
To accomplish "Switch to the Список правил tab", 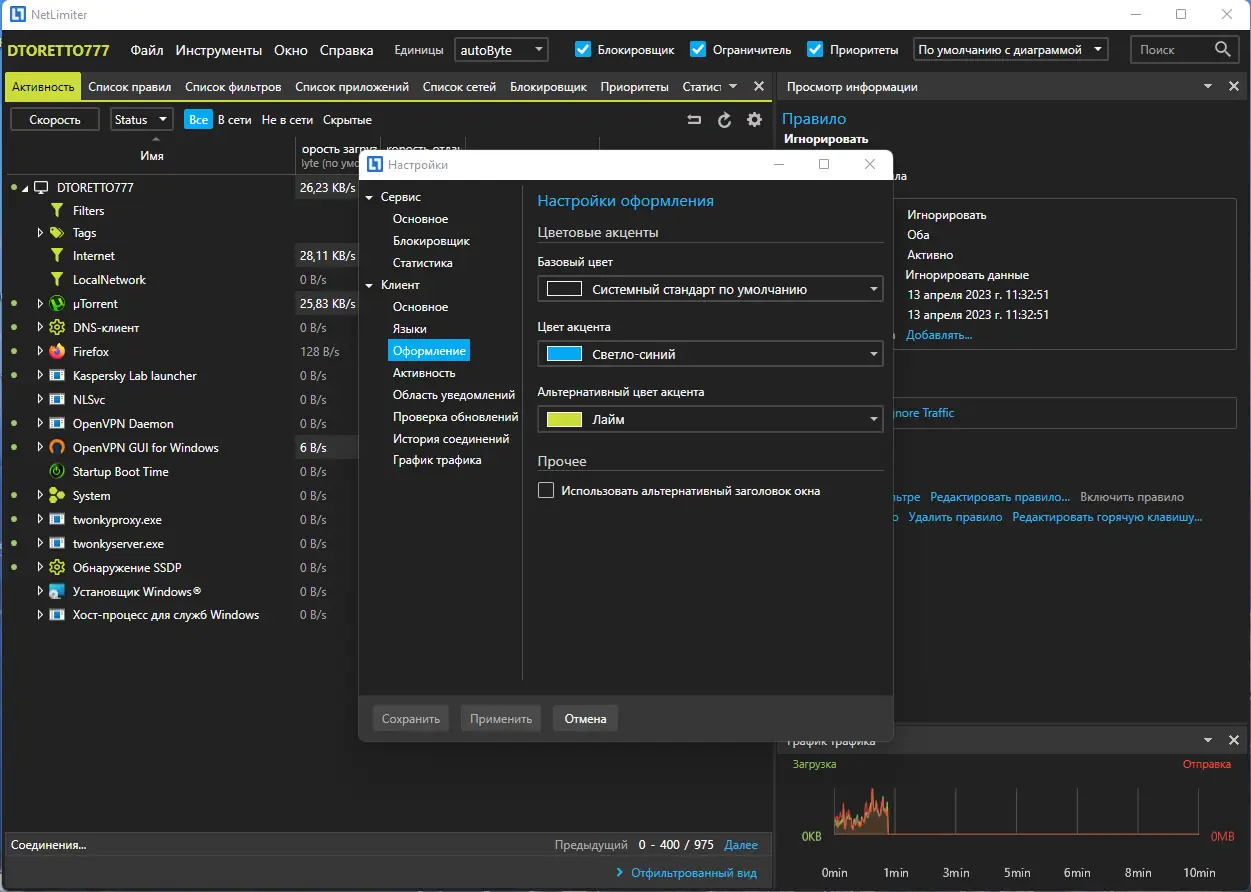I will click(x=129, y=87).
